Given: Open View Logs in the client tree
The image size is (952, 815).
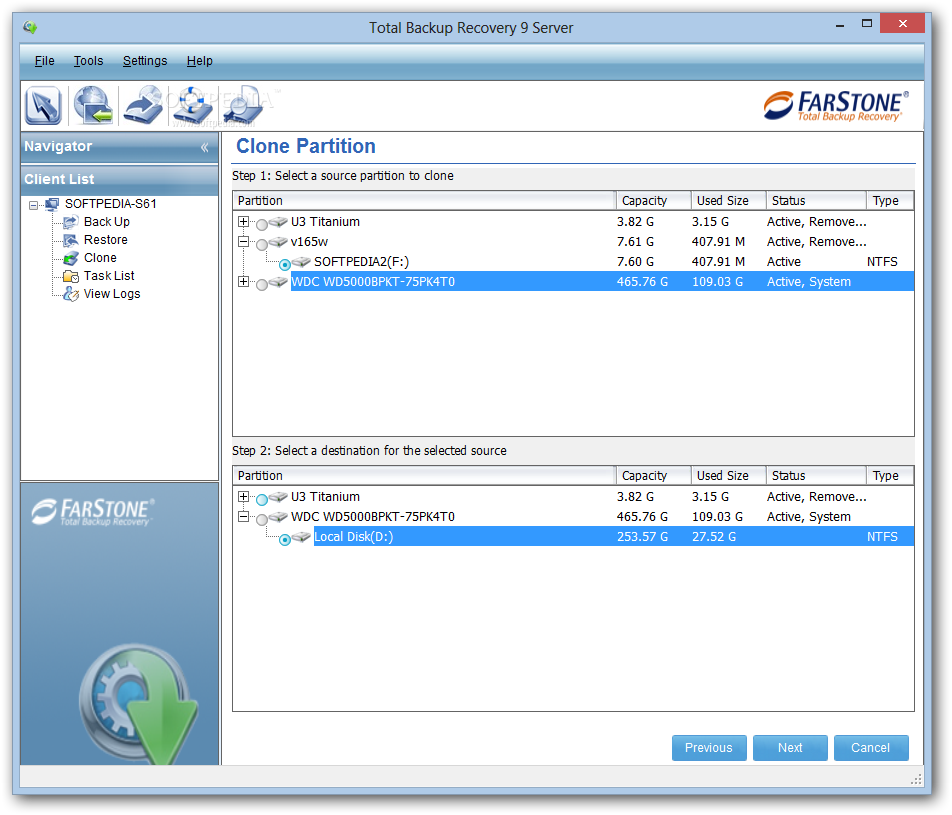Looking at the screenshot, I should pyautogui.click(x=112, y=294).
